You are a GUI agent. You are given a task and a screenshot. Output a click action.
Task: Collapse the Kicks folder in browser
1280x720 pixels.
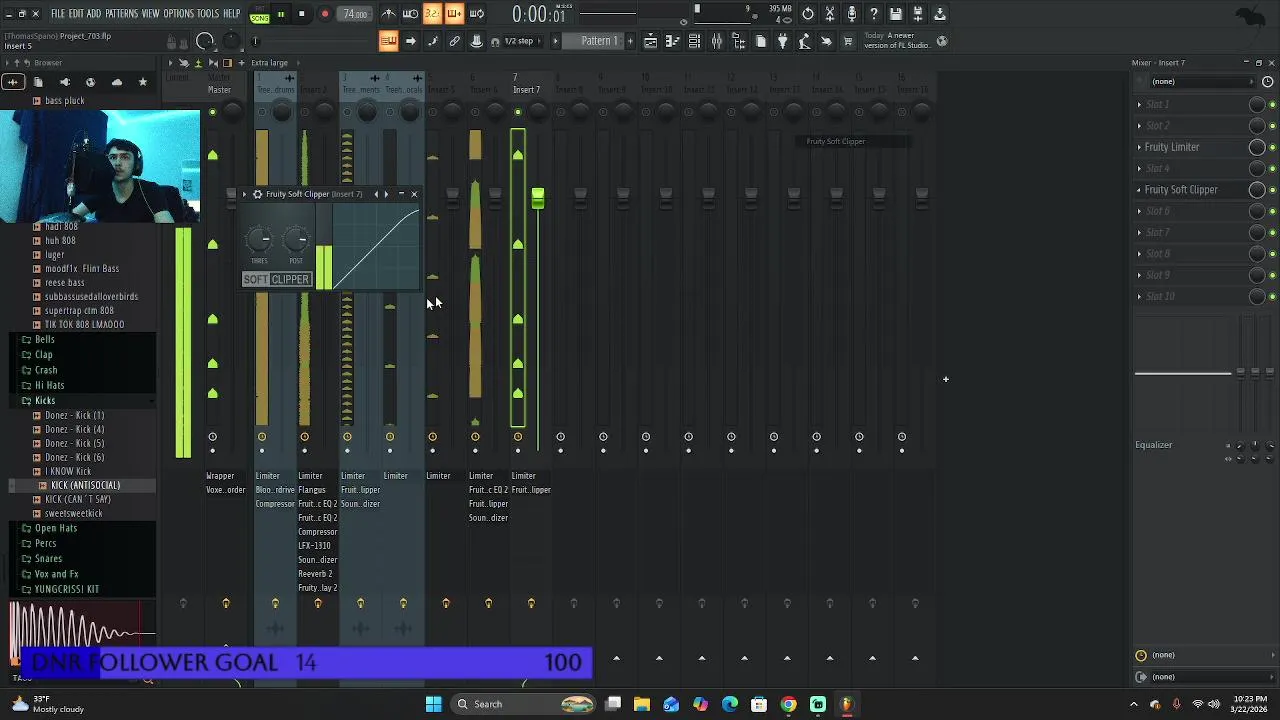pos(44,401)
